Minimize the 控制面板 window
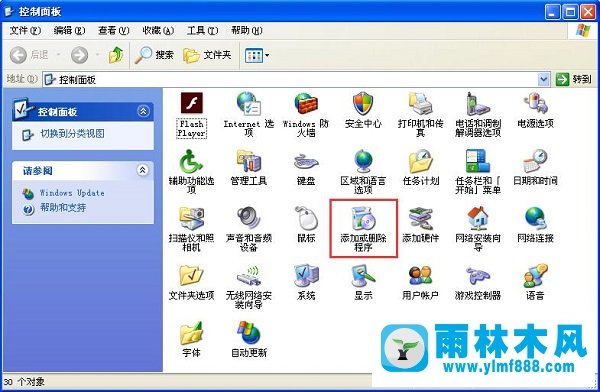Image resolution: width=600 pixels, height=392 pixels. point(552,12)
